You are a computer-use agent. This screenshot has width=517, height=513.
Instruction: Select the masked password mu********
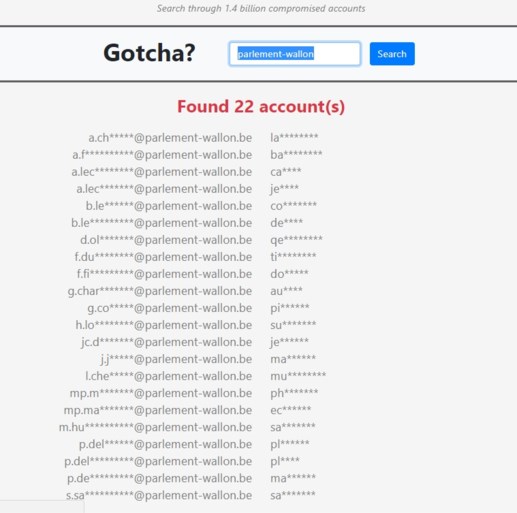pos(298,376)
